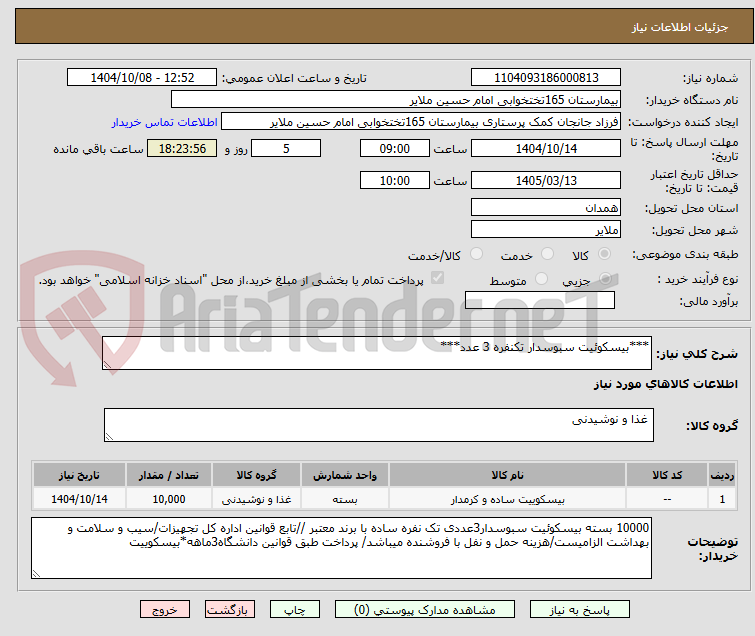
Task: Select the جزیی purchase type radio
Action: (x=606, y=278)
